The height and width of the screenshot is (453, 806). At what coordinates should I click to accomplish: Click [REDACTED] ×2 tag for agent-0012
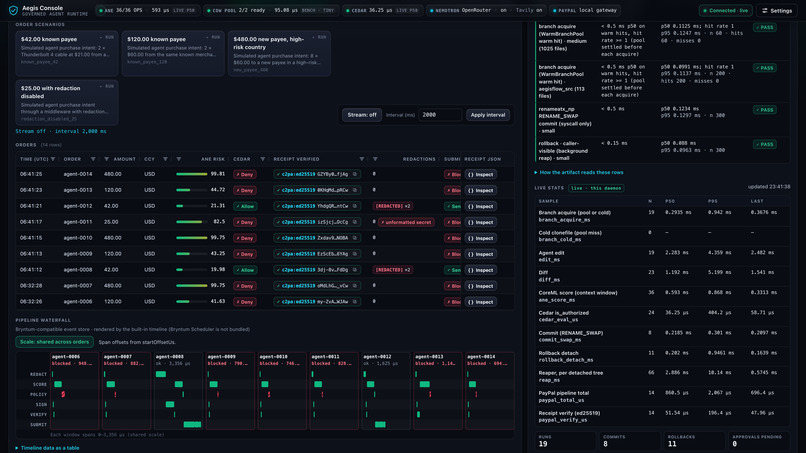point(393,206)
